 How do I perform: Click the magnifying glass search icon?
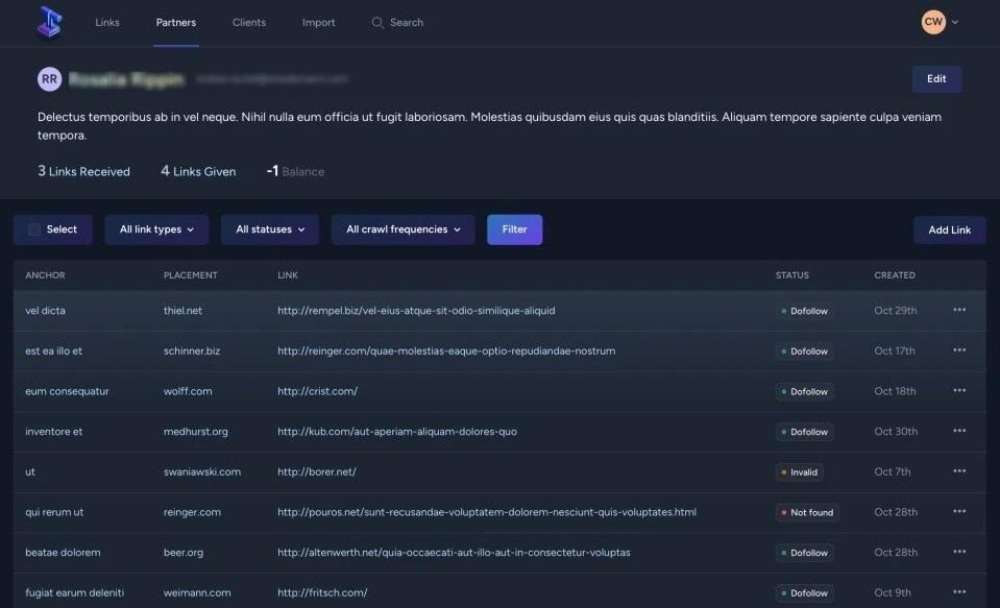pyautogui.click(x=377, y=22)
